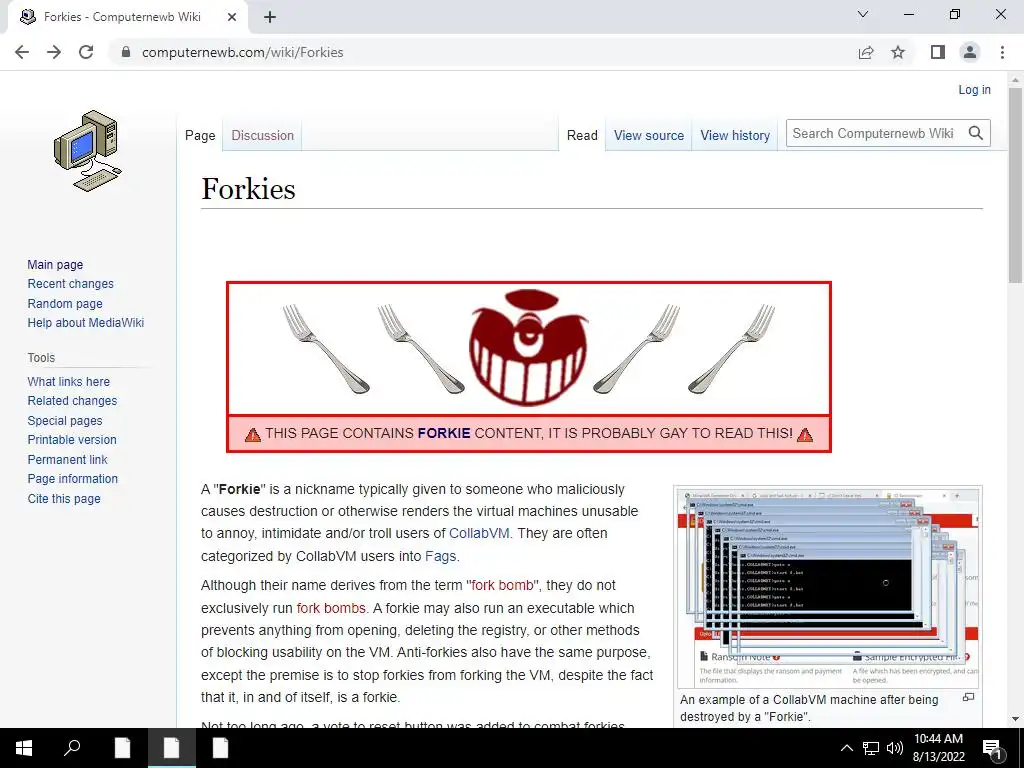Open the taskbar clock showing 10:44 AM
Image resolution: width=1024 pixels, height=768 pixels.
click(x=938, y=748)
